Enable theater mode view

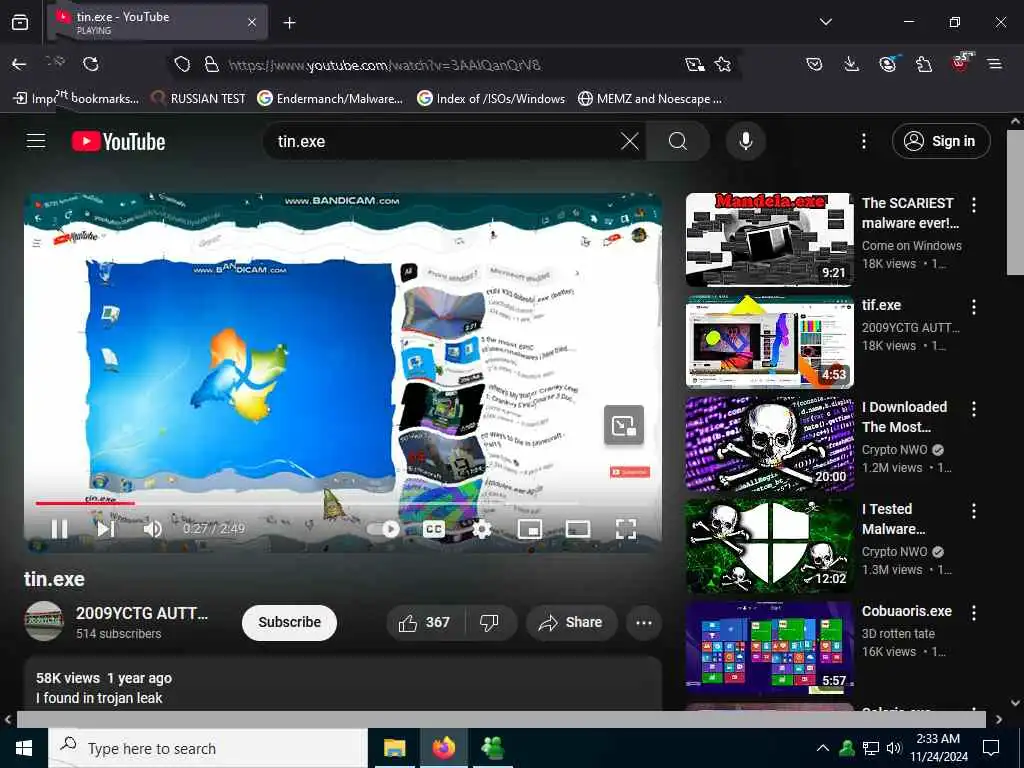pos(578,529)
